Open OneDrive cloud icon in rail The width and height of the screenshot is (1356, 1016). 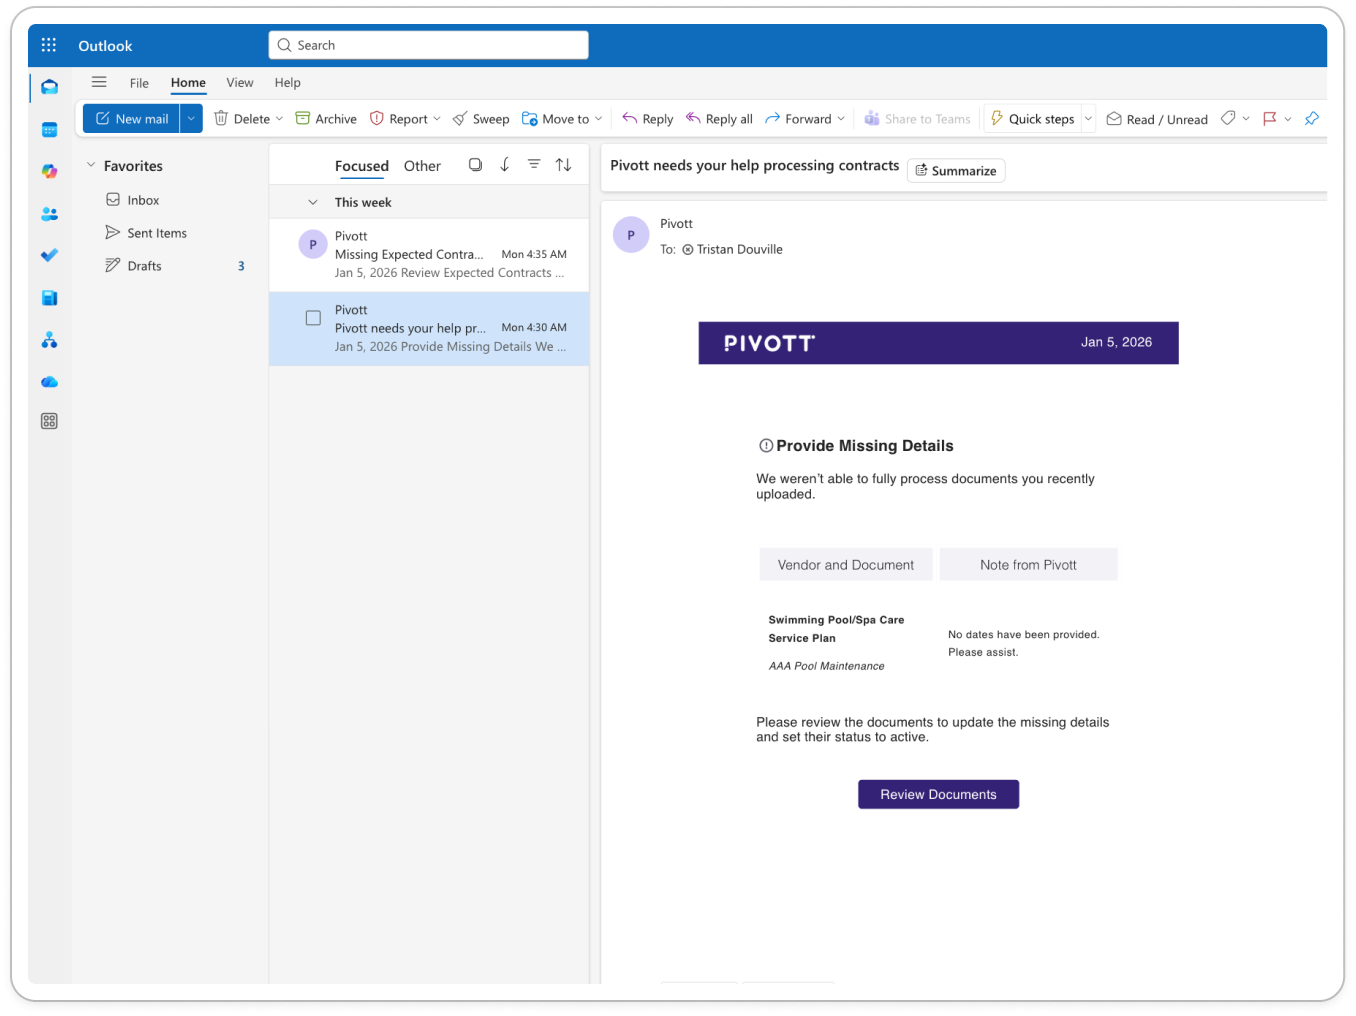pos(49,382)
